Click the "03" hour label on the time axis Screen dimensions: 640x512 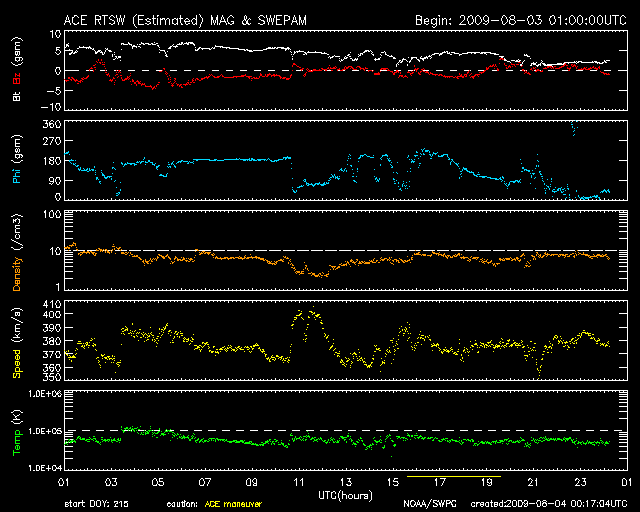pos(111,483)
